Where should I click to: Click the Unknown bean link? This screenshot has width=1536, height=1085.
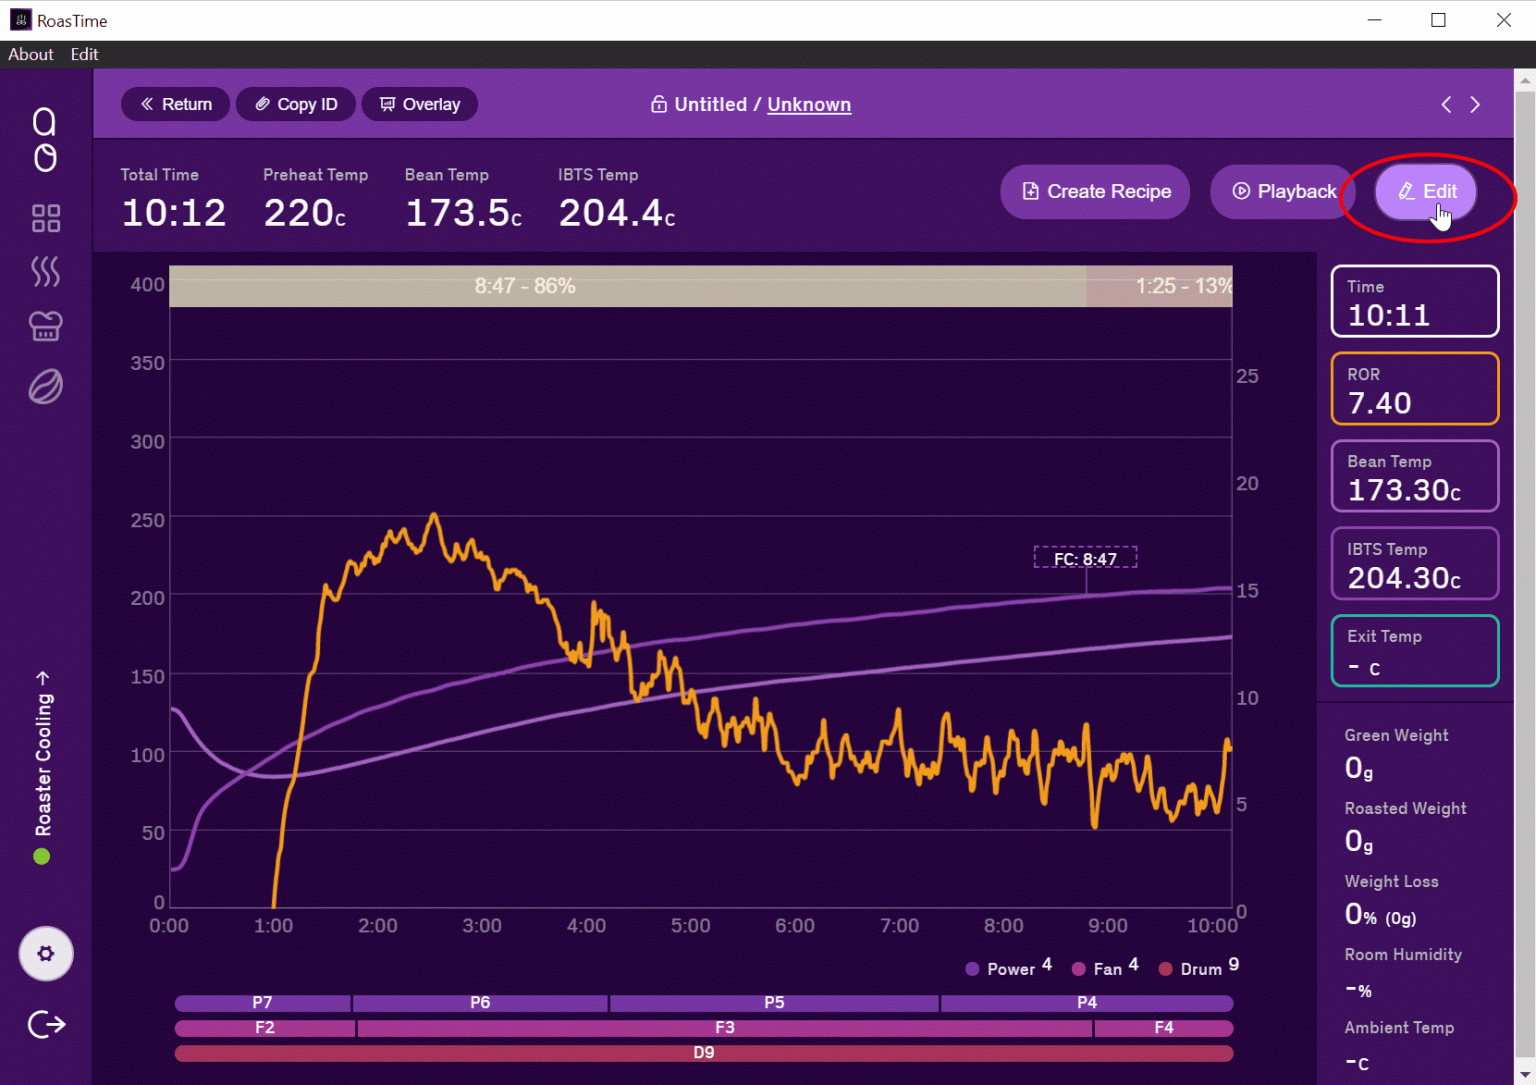tap(808, 104)
